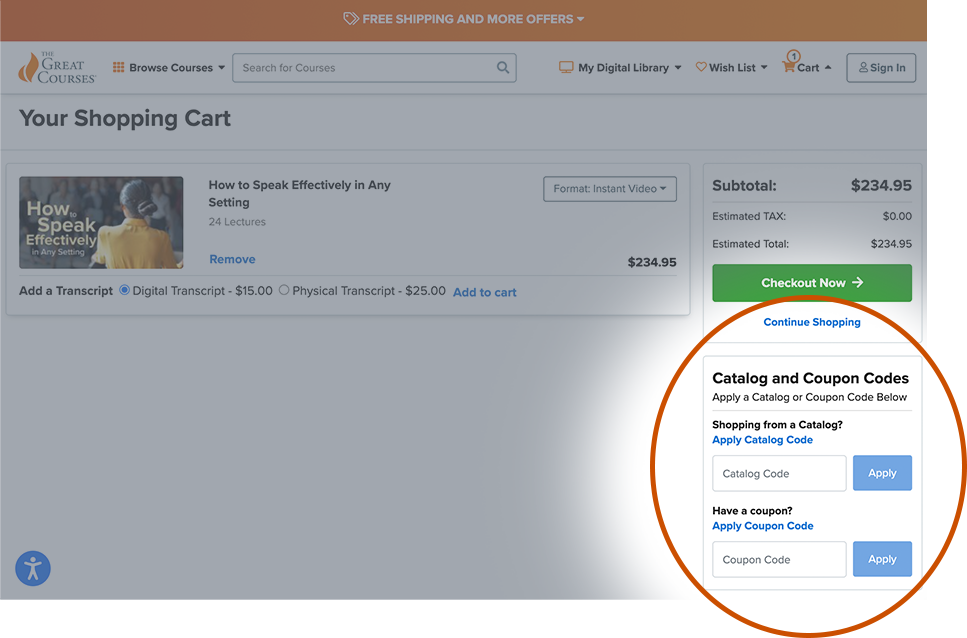Click The Great Courses logo
The width and height of the screenshot is (967, 638).
click(56, 67)
